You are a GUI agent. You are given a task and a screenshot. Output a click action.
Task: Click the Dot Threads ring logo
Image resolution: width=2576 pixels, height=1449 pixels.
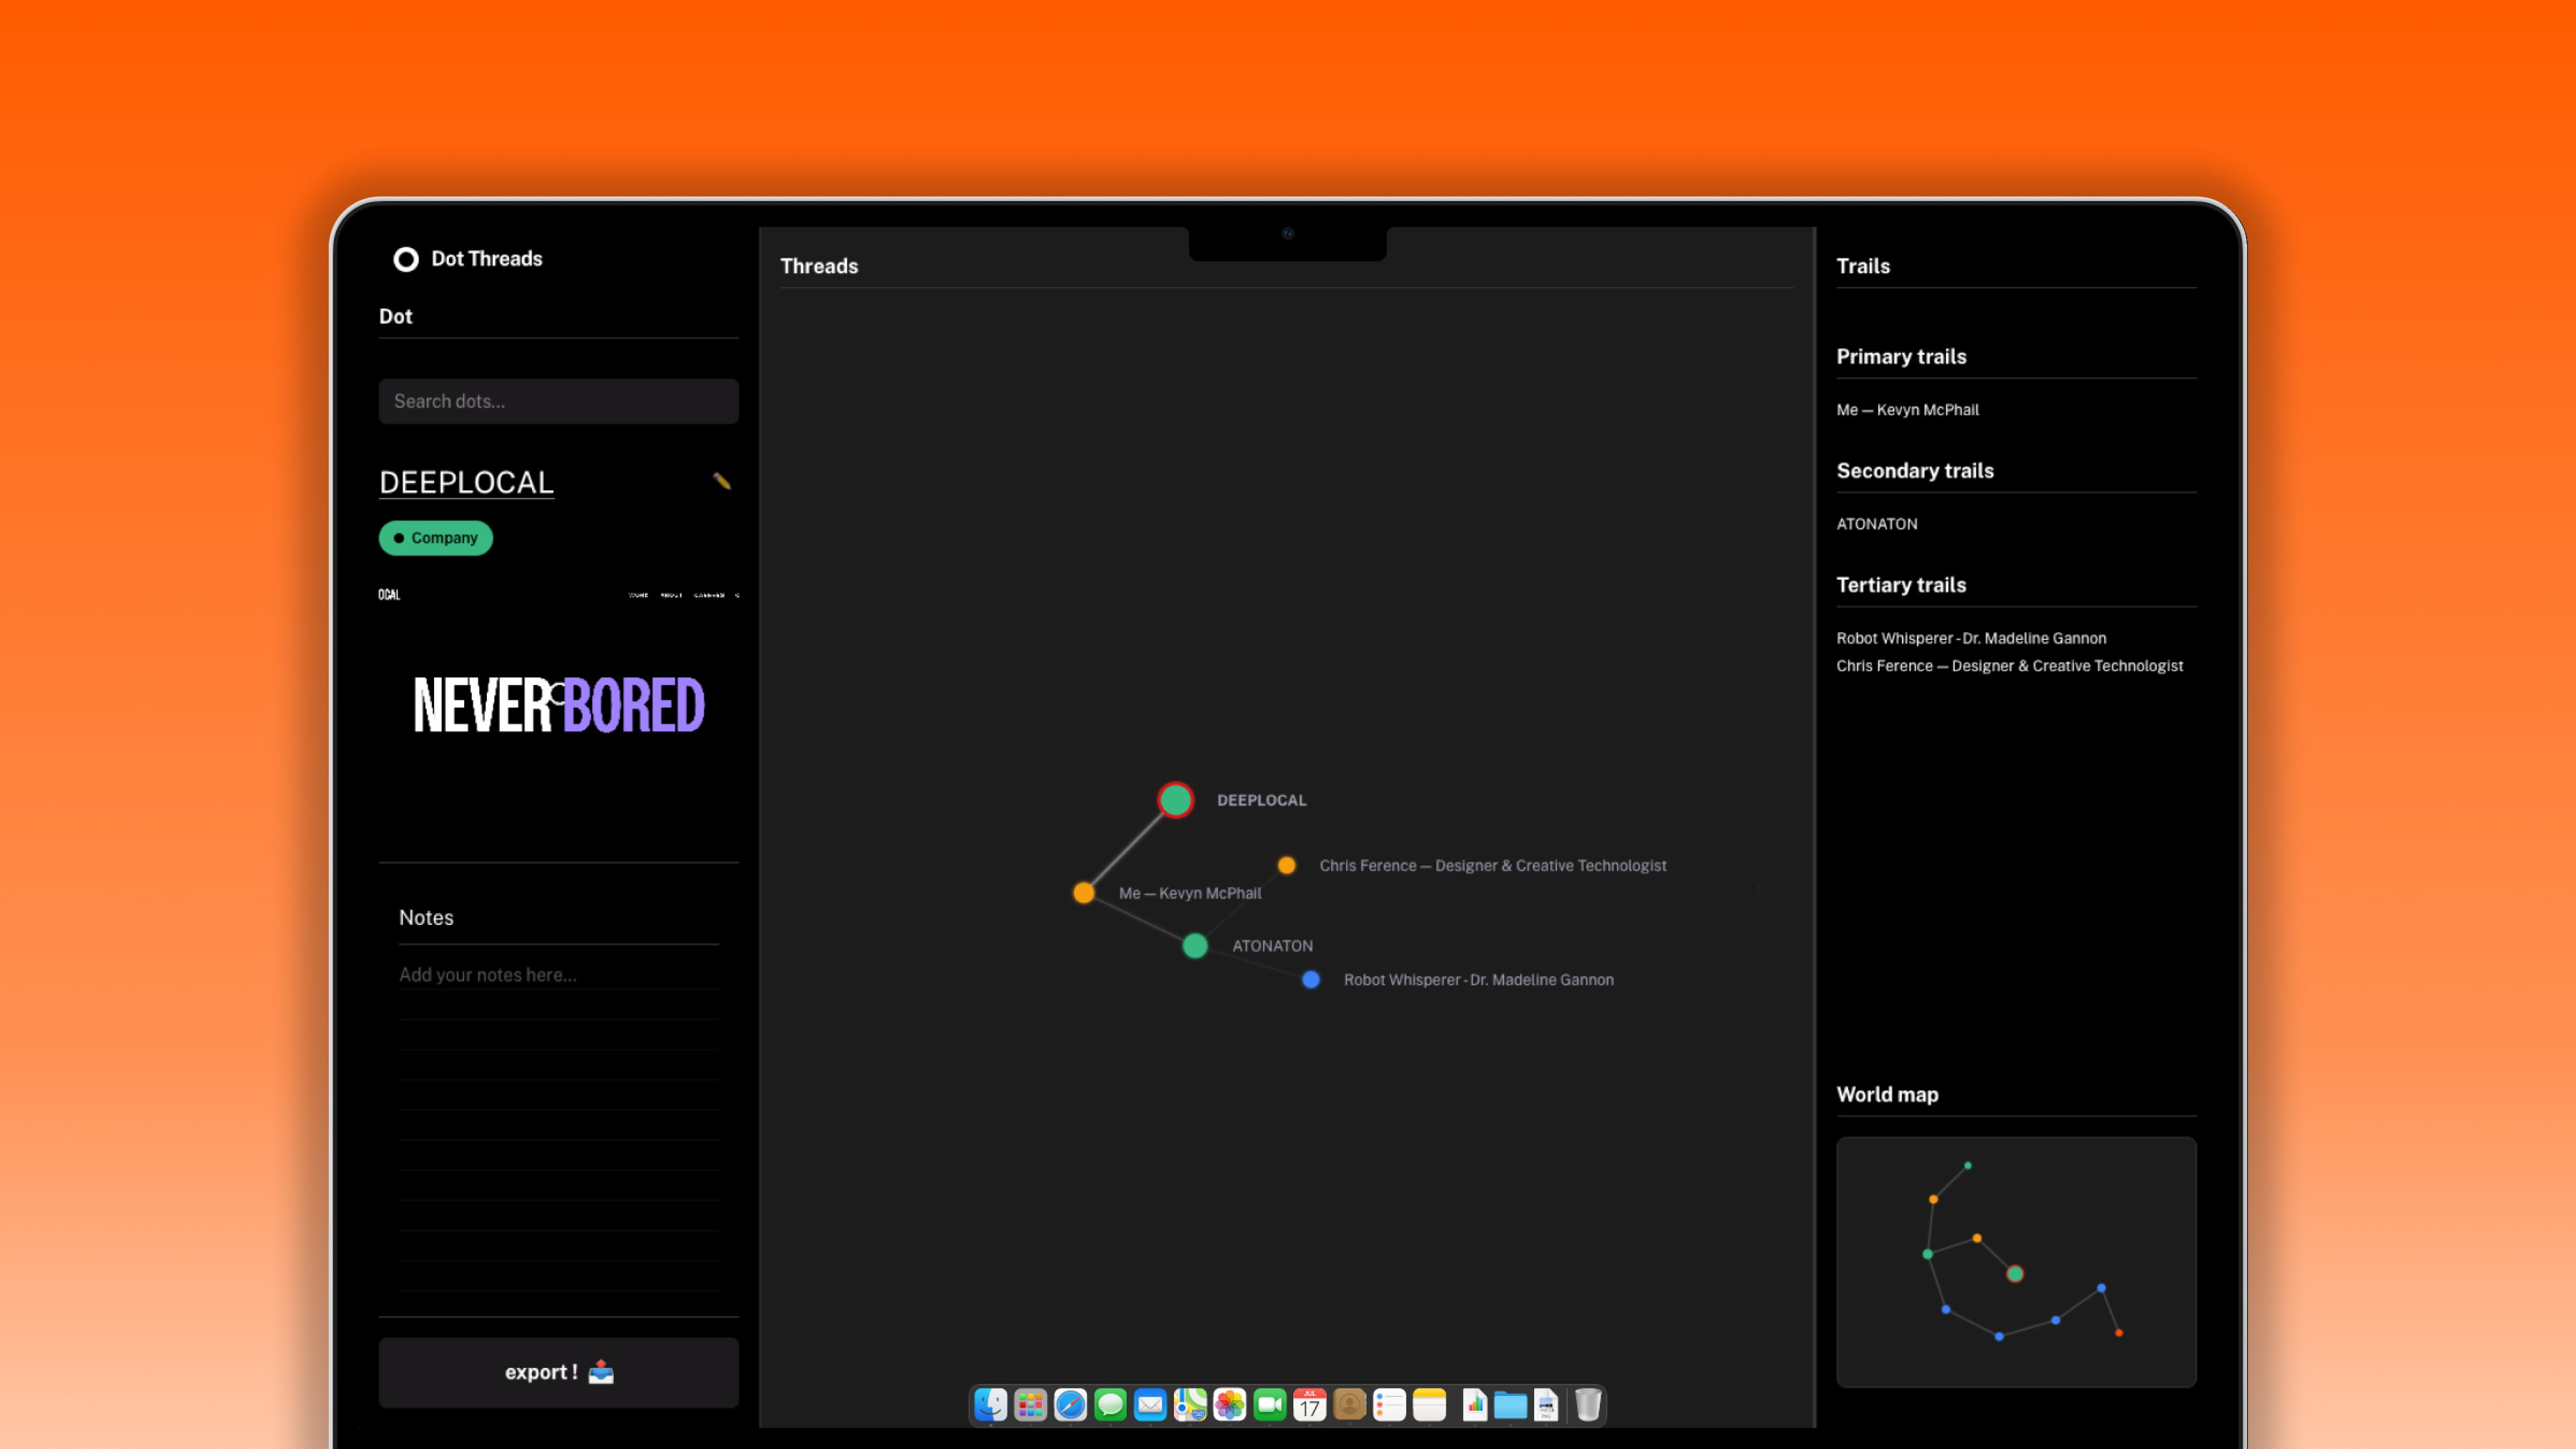pyautogui.click(x=405, y=259)
